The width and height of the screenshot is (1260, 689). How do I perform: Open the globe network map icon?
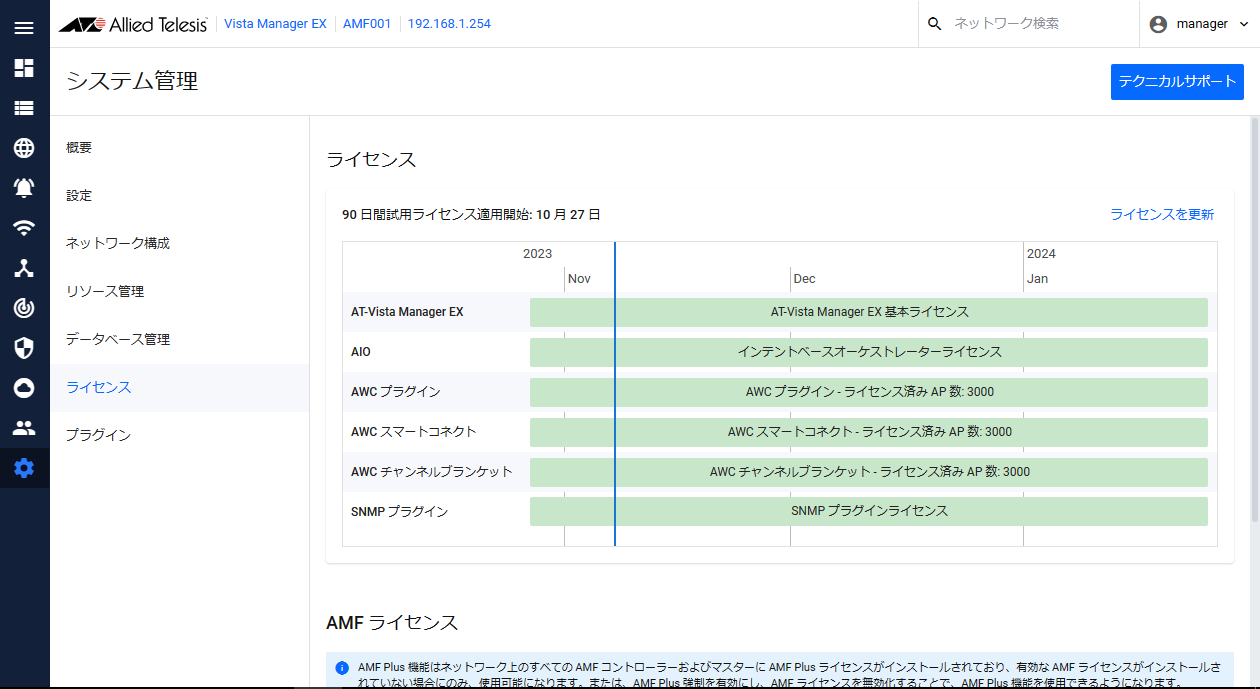24,148
